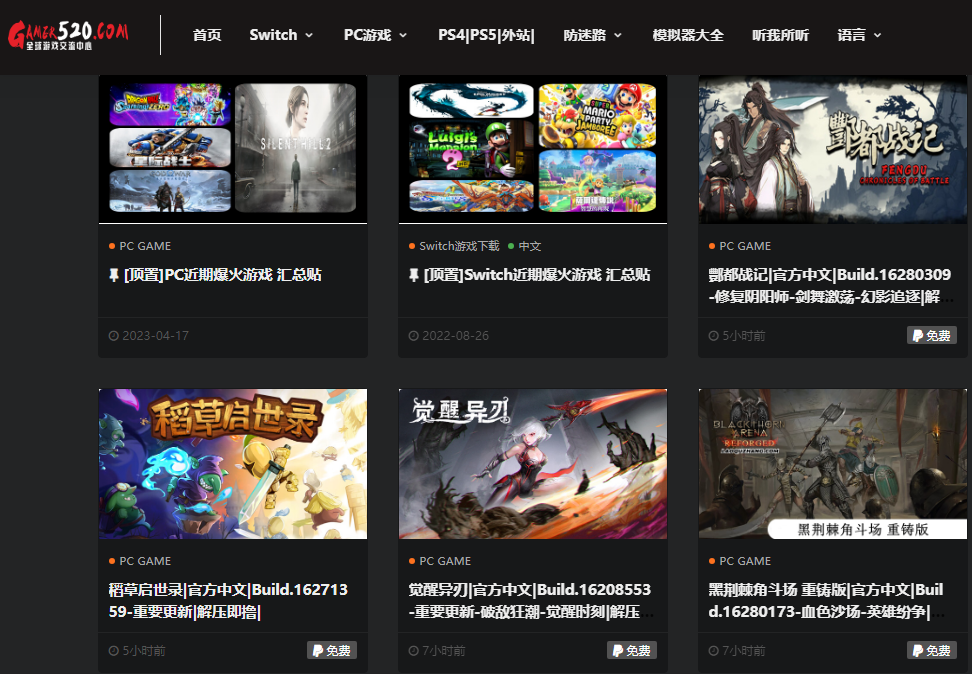Screen dimensions: 972x674
Task: Click clock icon on 觉醒异刃 card footer
Action: tap(413, 651)
